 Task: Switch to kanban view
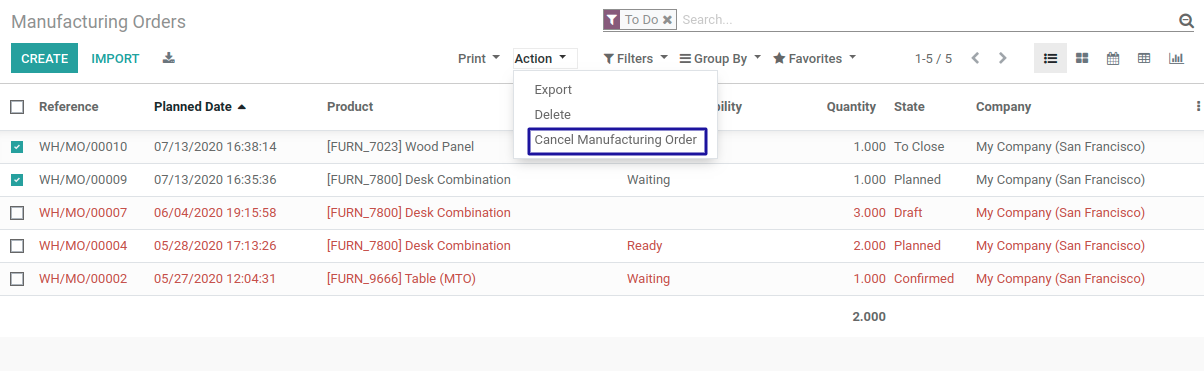pos(1082,59)
